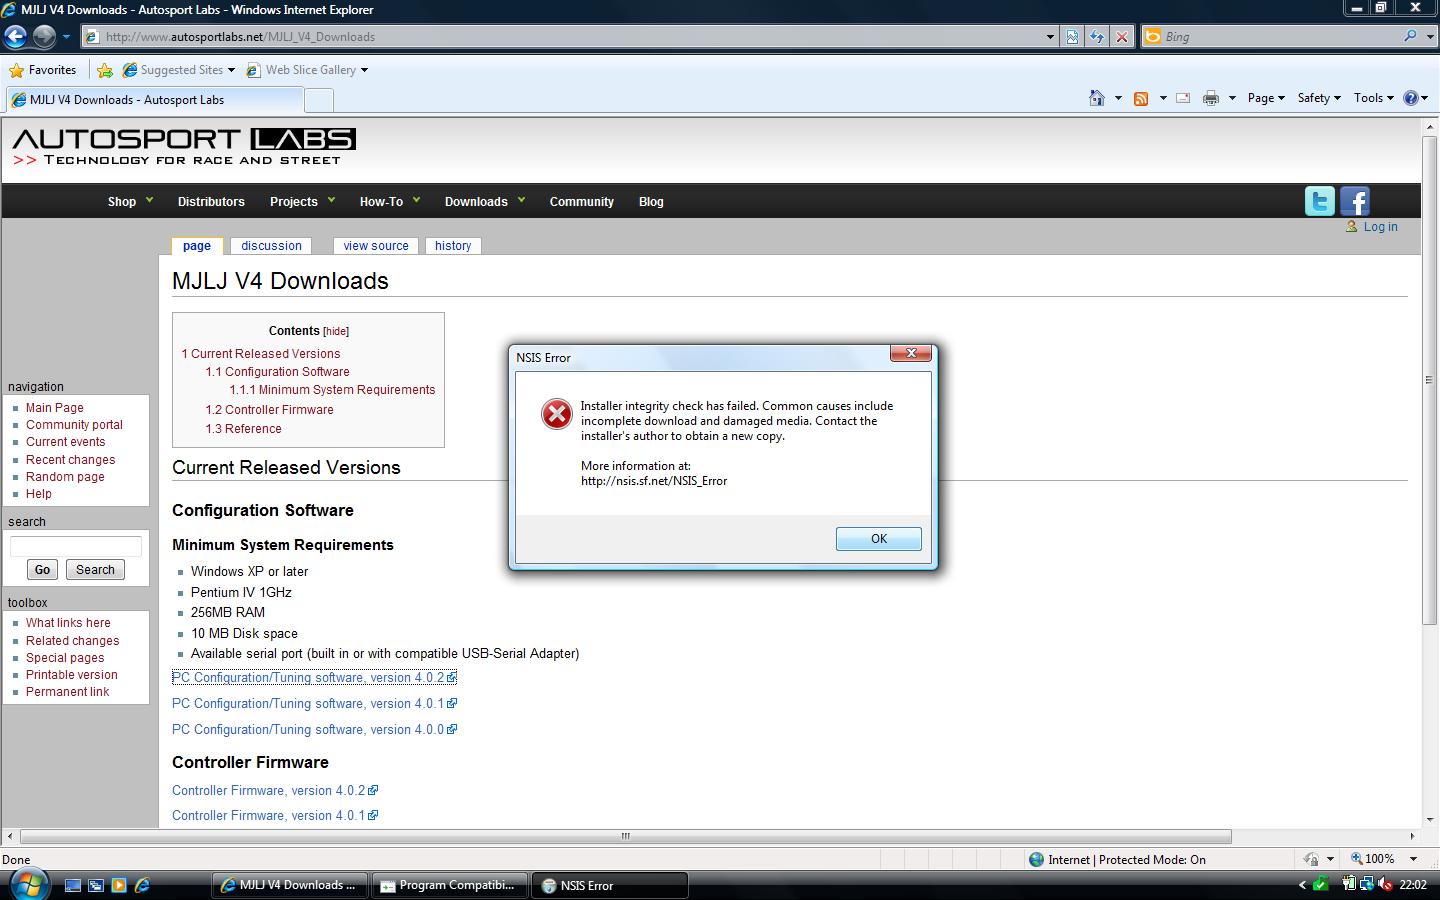Open a new browser tab

click(x=318, y=100)
